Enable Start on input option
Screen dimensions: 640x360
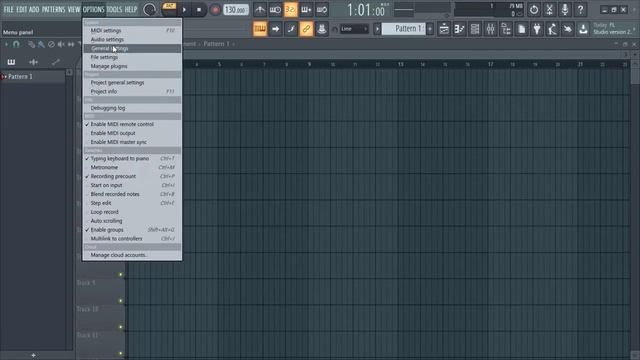tap(132, 185)
